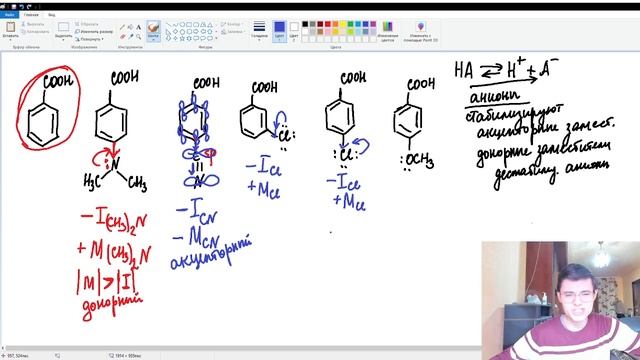Choose the Curve shape

tap(176, 25)
